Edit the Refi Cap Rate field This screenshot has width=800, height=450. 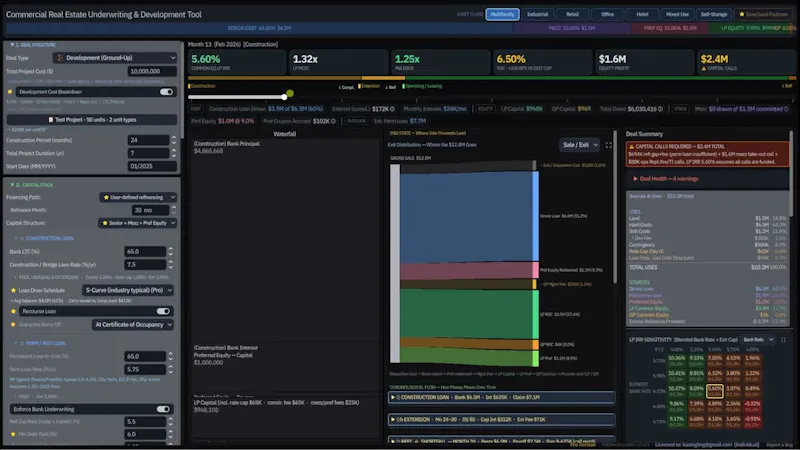(x=145, y=421)
